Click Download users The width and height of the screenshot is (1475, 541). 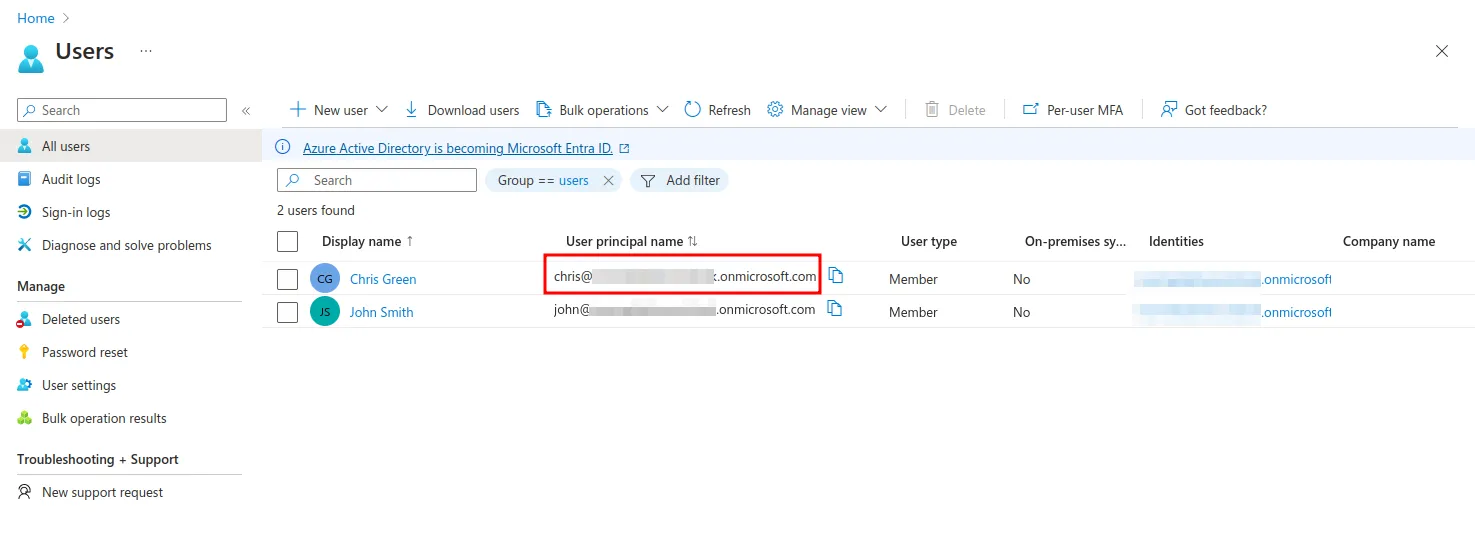[x=462, y=110]
